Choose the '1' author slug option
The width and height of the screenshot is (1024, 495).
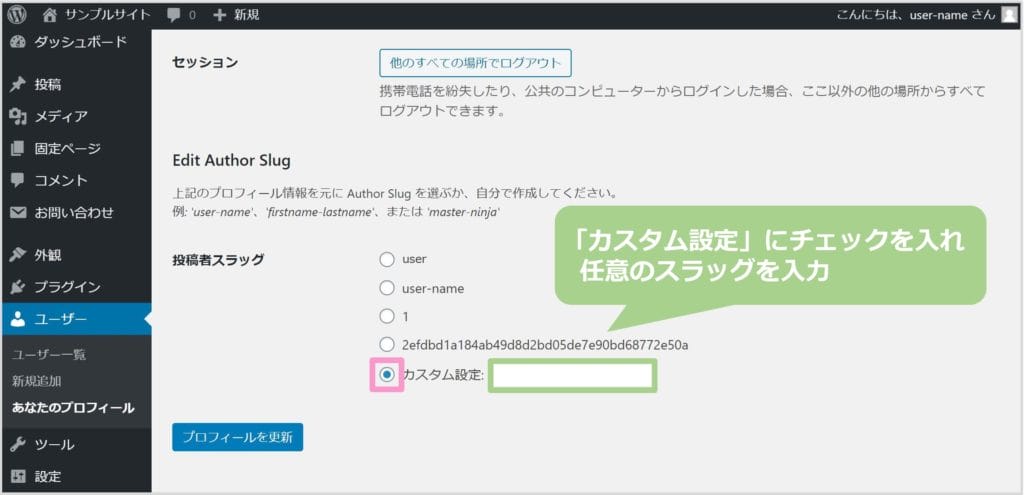coord(387,316)
